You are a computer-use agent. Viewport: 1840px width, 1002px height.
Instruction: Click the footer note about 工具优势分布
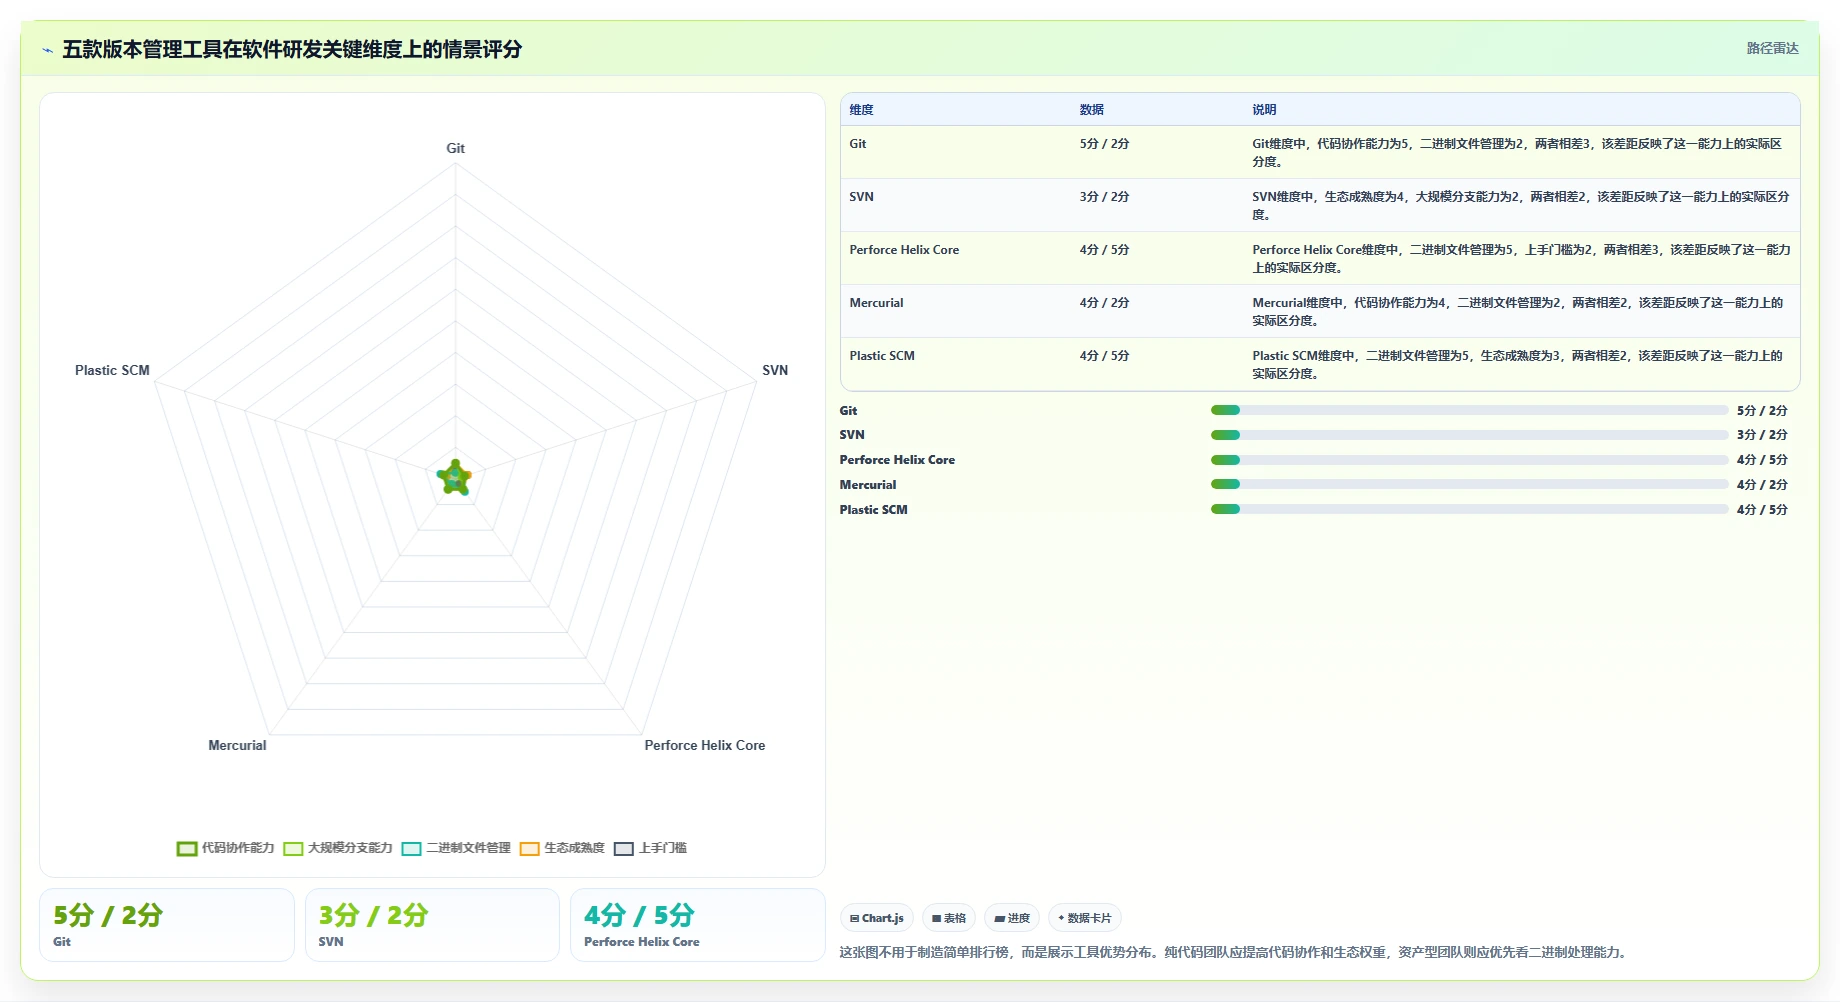[x=1235, y=952]
